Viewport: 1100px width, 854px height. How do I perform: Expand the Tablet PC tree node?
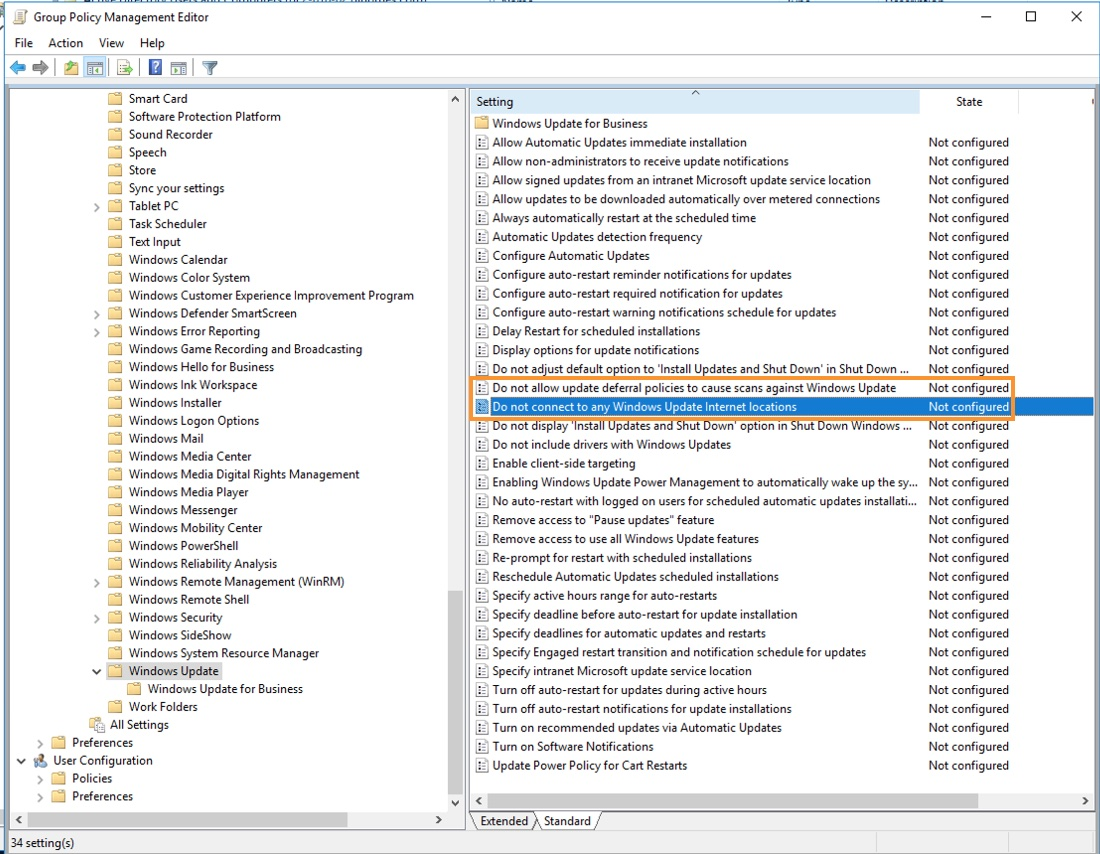pyautogui.click(x=96, y=205)
